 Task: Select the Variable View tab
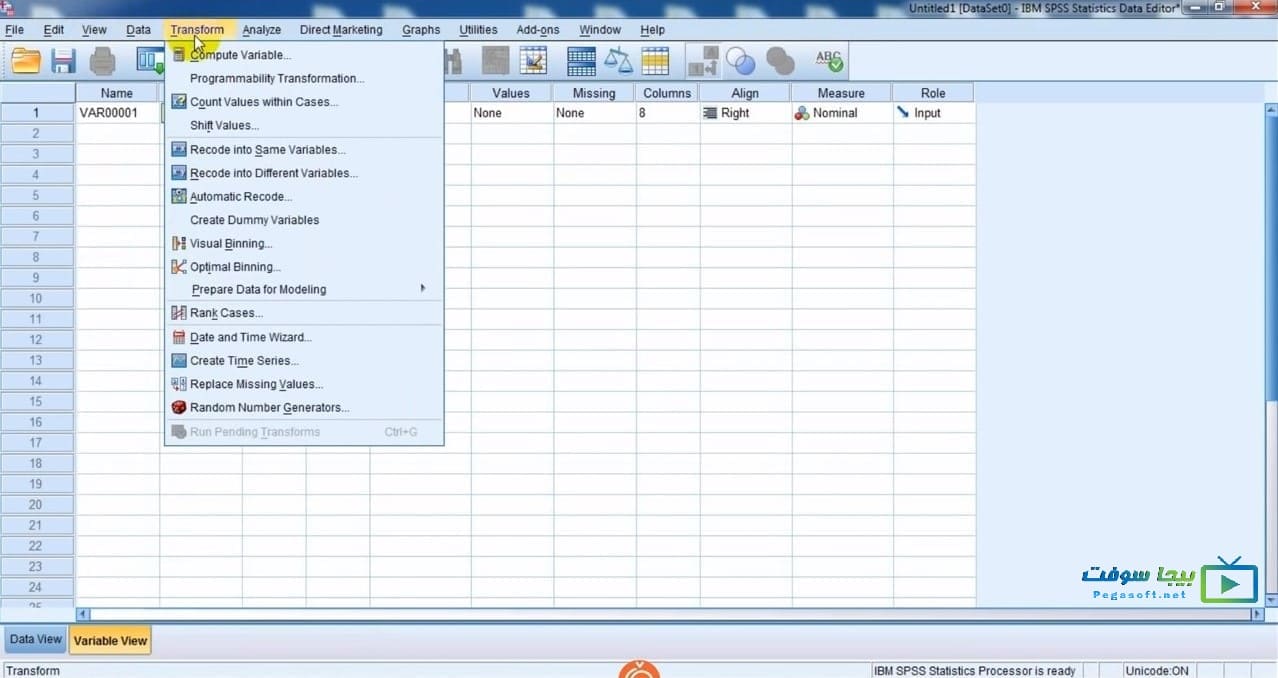click(110, 641)
